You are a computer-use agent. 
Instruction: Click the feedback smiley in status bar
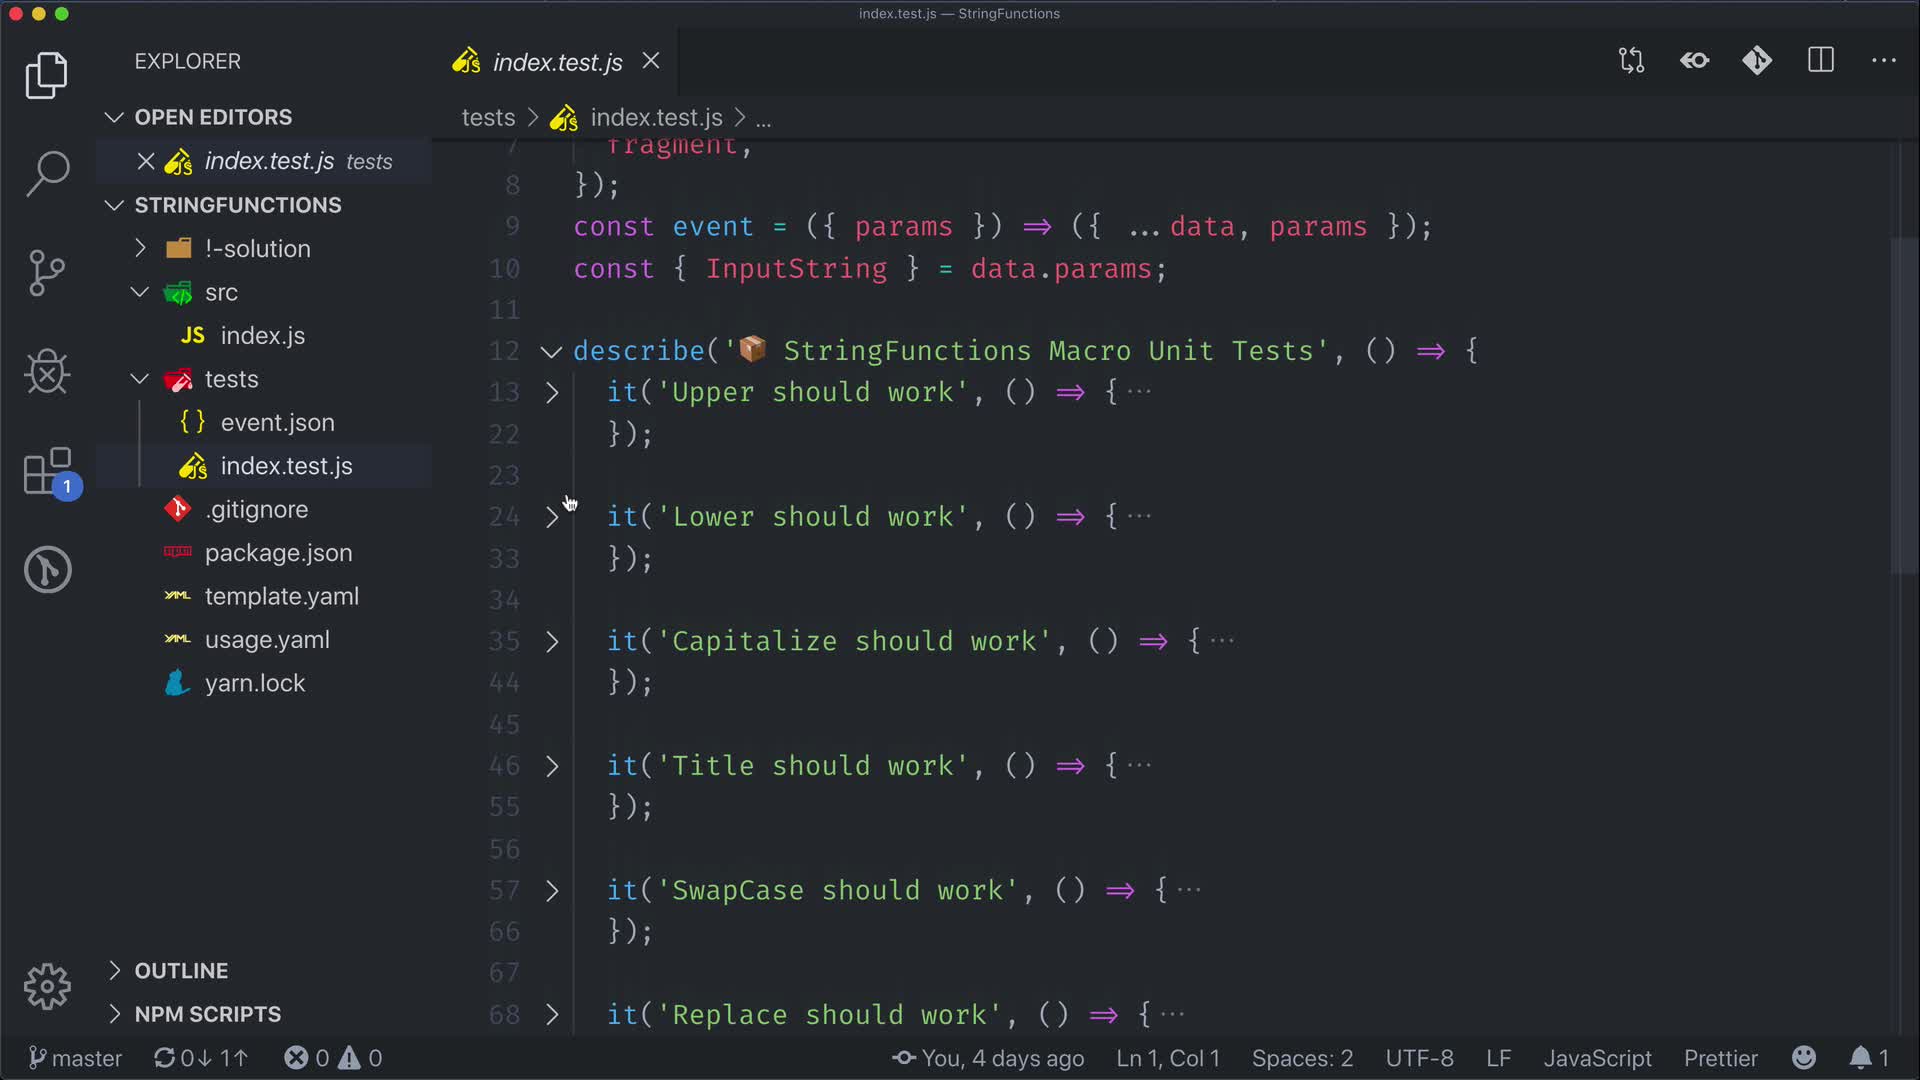coord(1804,1058)
